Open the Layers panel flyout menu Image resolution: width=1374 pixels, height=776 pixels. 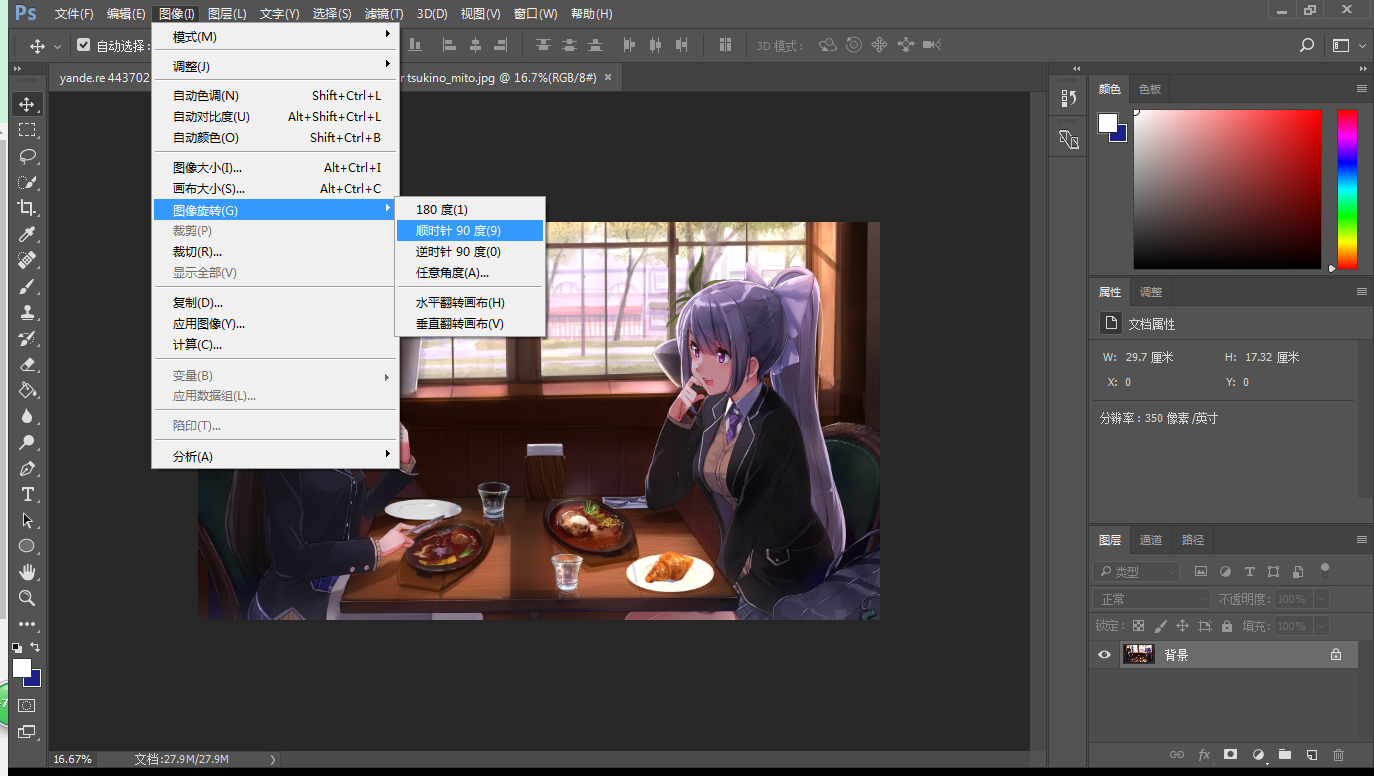(1361, 540)
